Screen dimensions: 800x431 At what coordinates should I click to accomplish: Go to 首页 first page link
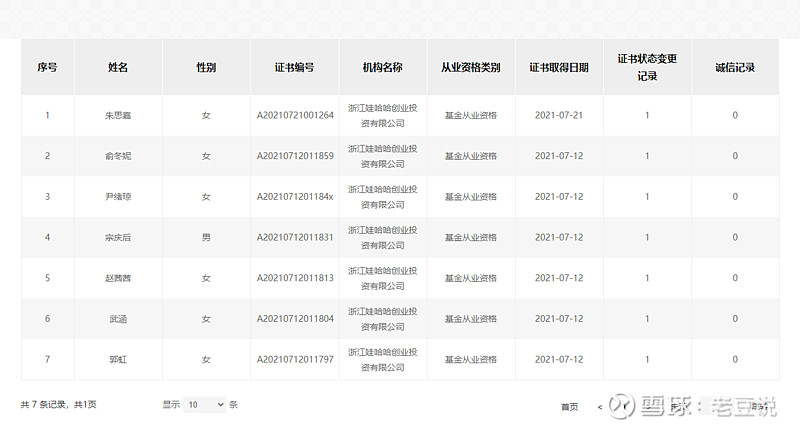(x=569, y=407)
